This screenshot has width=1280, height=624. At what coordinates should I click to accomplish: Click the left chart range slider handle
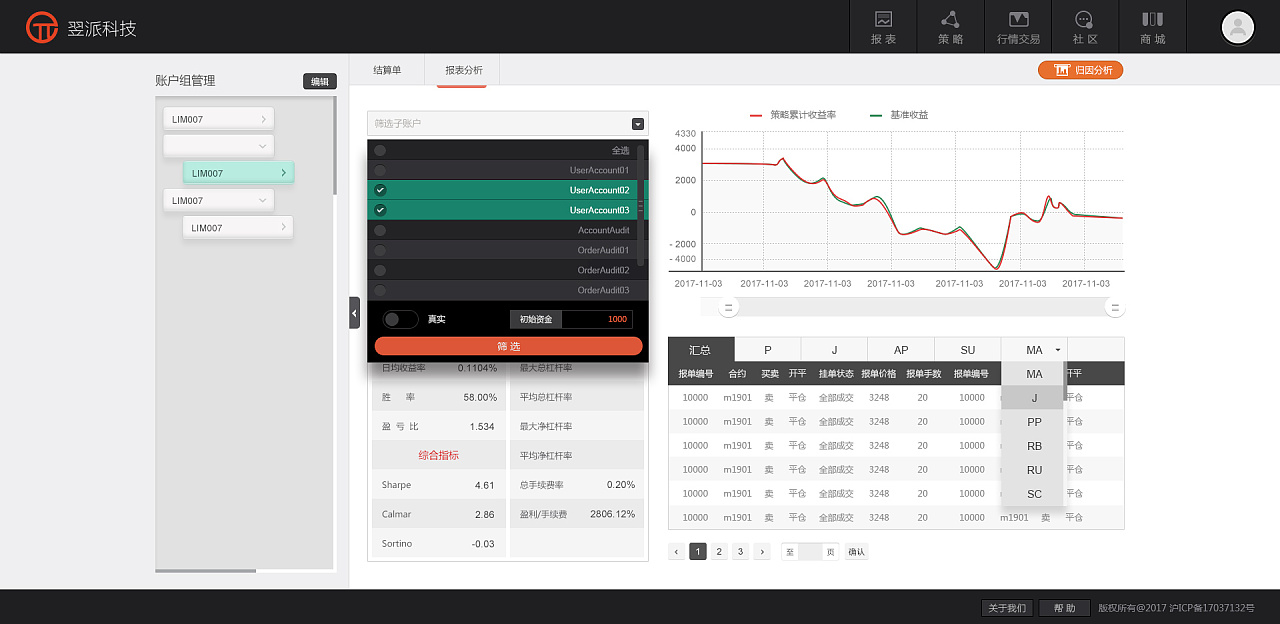coord(729,307)
